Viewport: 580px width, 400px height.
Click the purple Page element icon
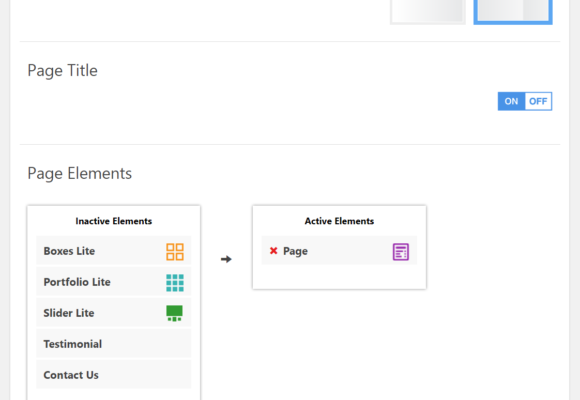click(x=401, y=252)
